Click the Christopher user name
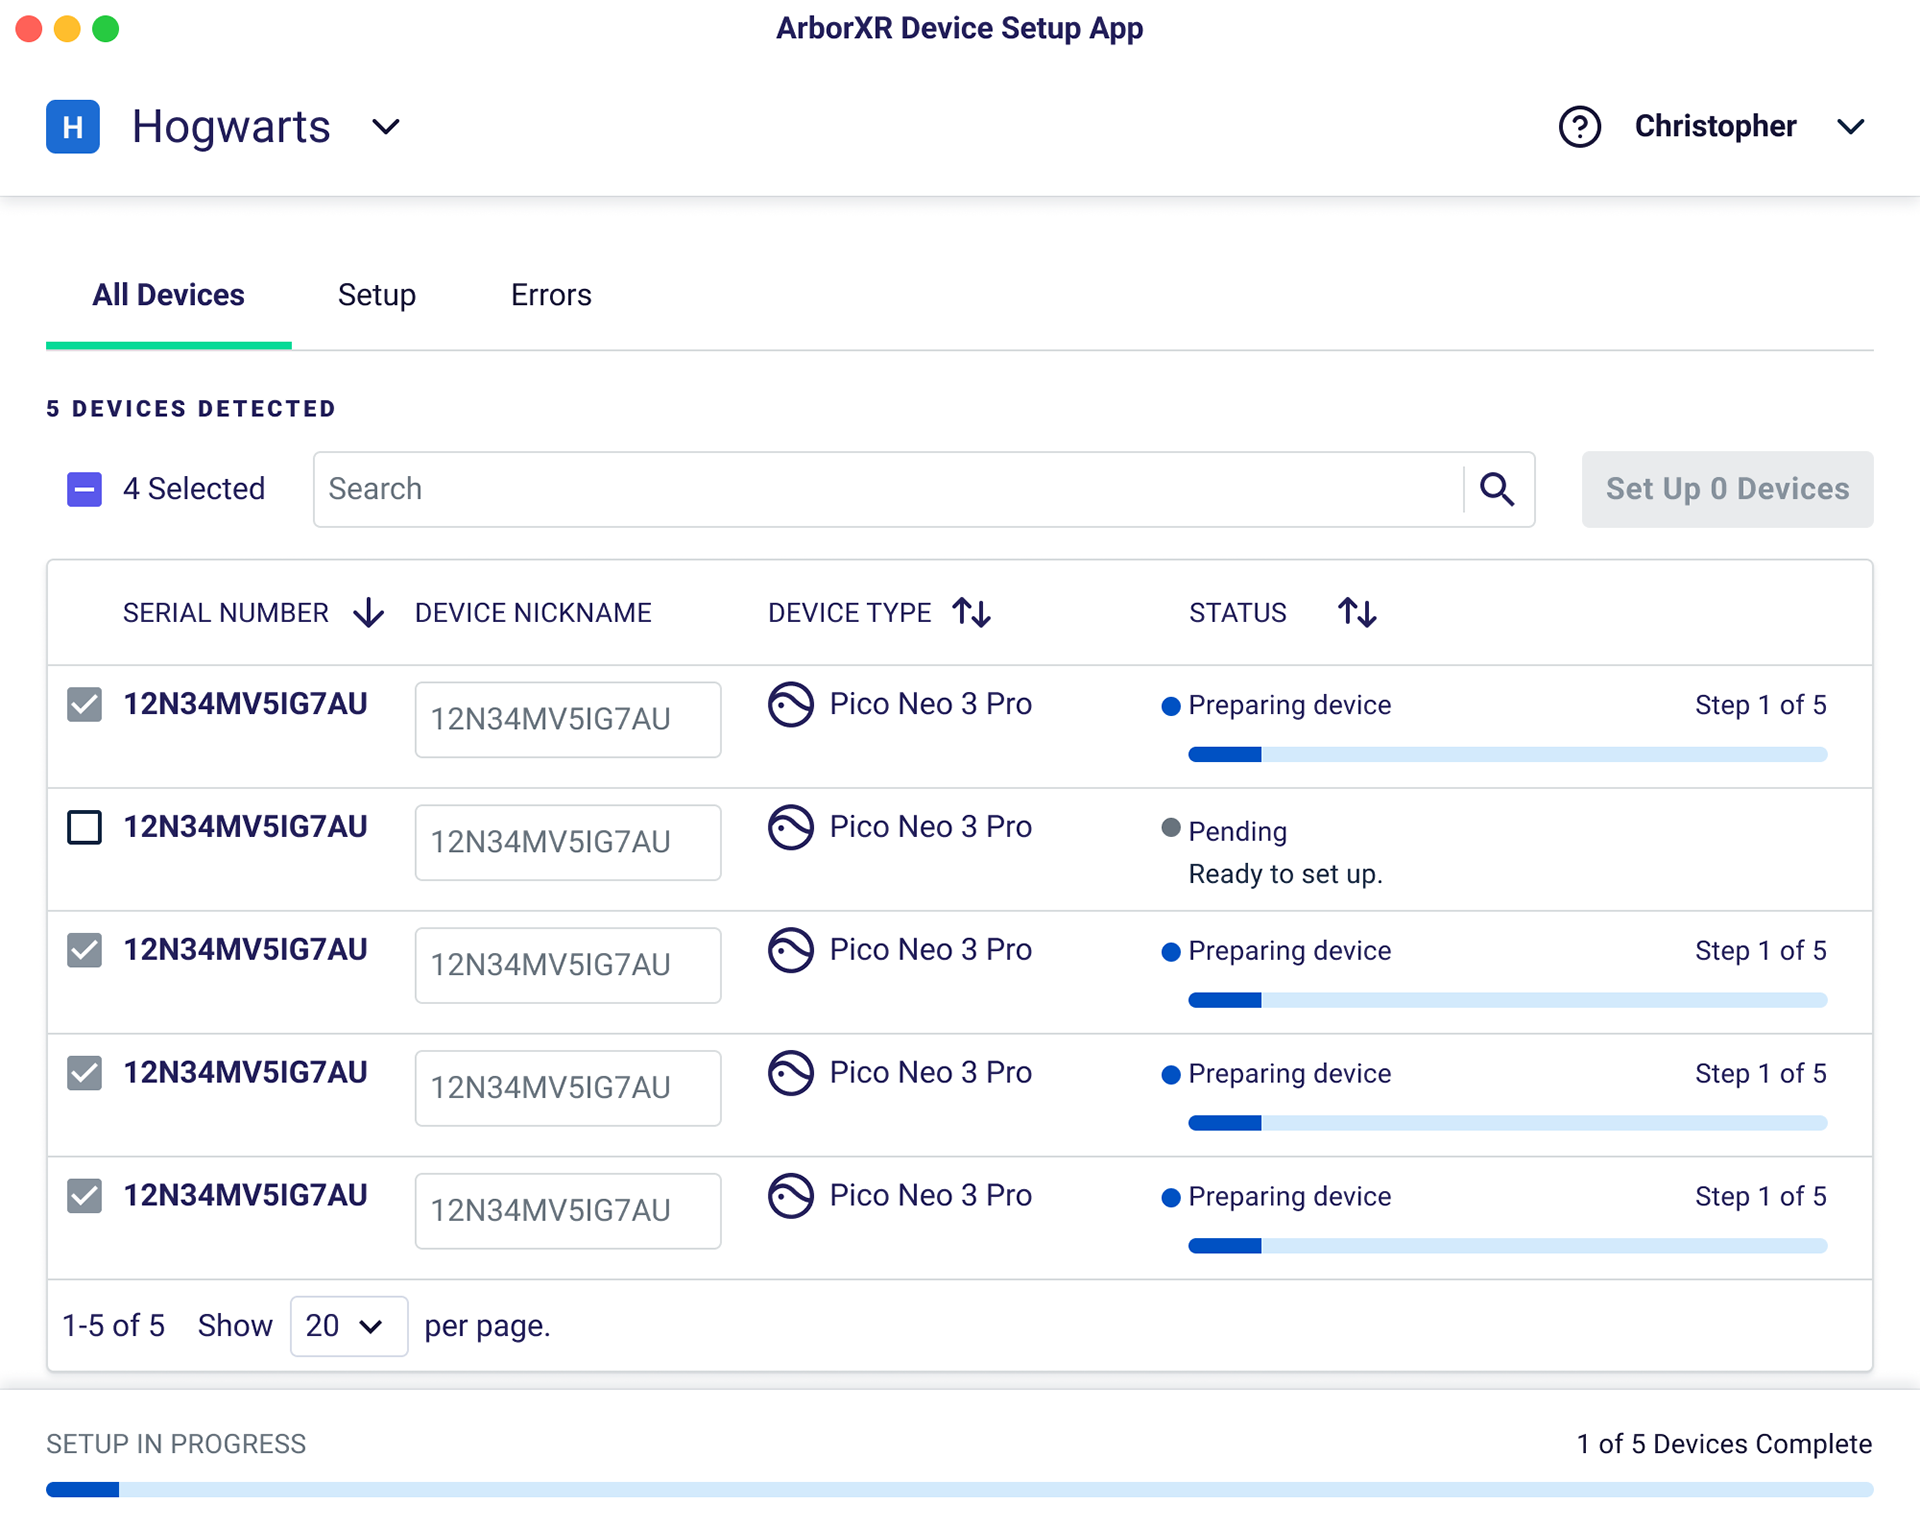The image size is (1920, 1528). click(x=1715, y=127)
